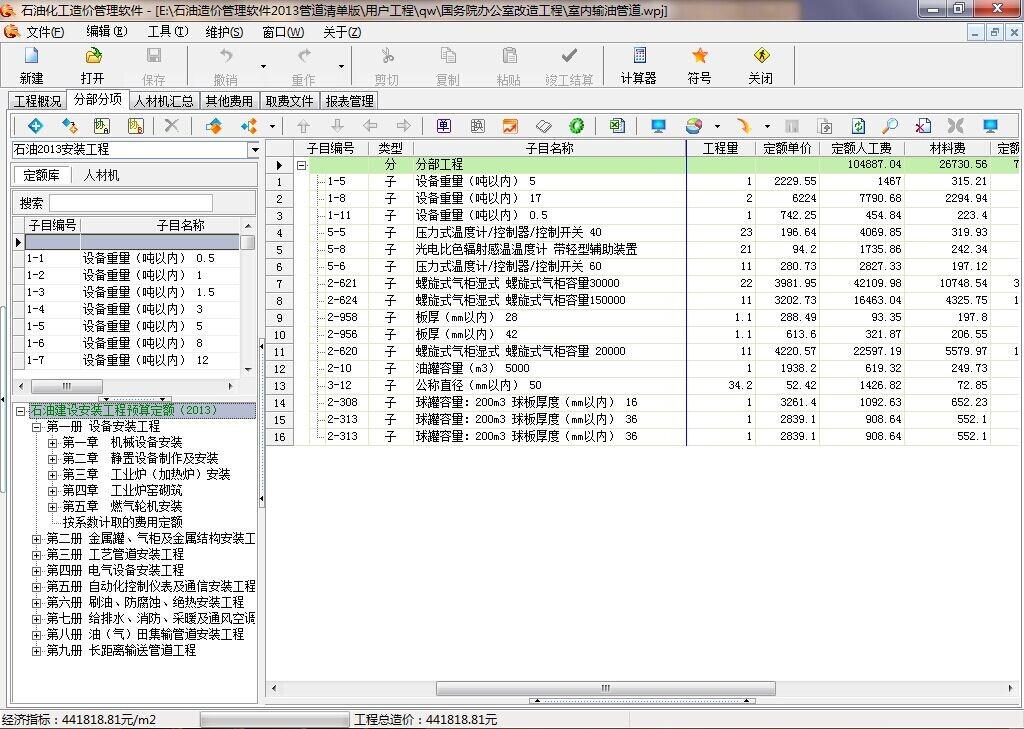
Task: Expand 第一章 机械设备安装 node
Action: (x=53, y=443)
